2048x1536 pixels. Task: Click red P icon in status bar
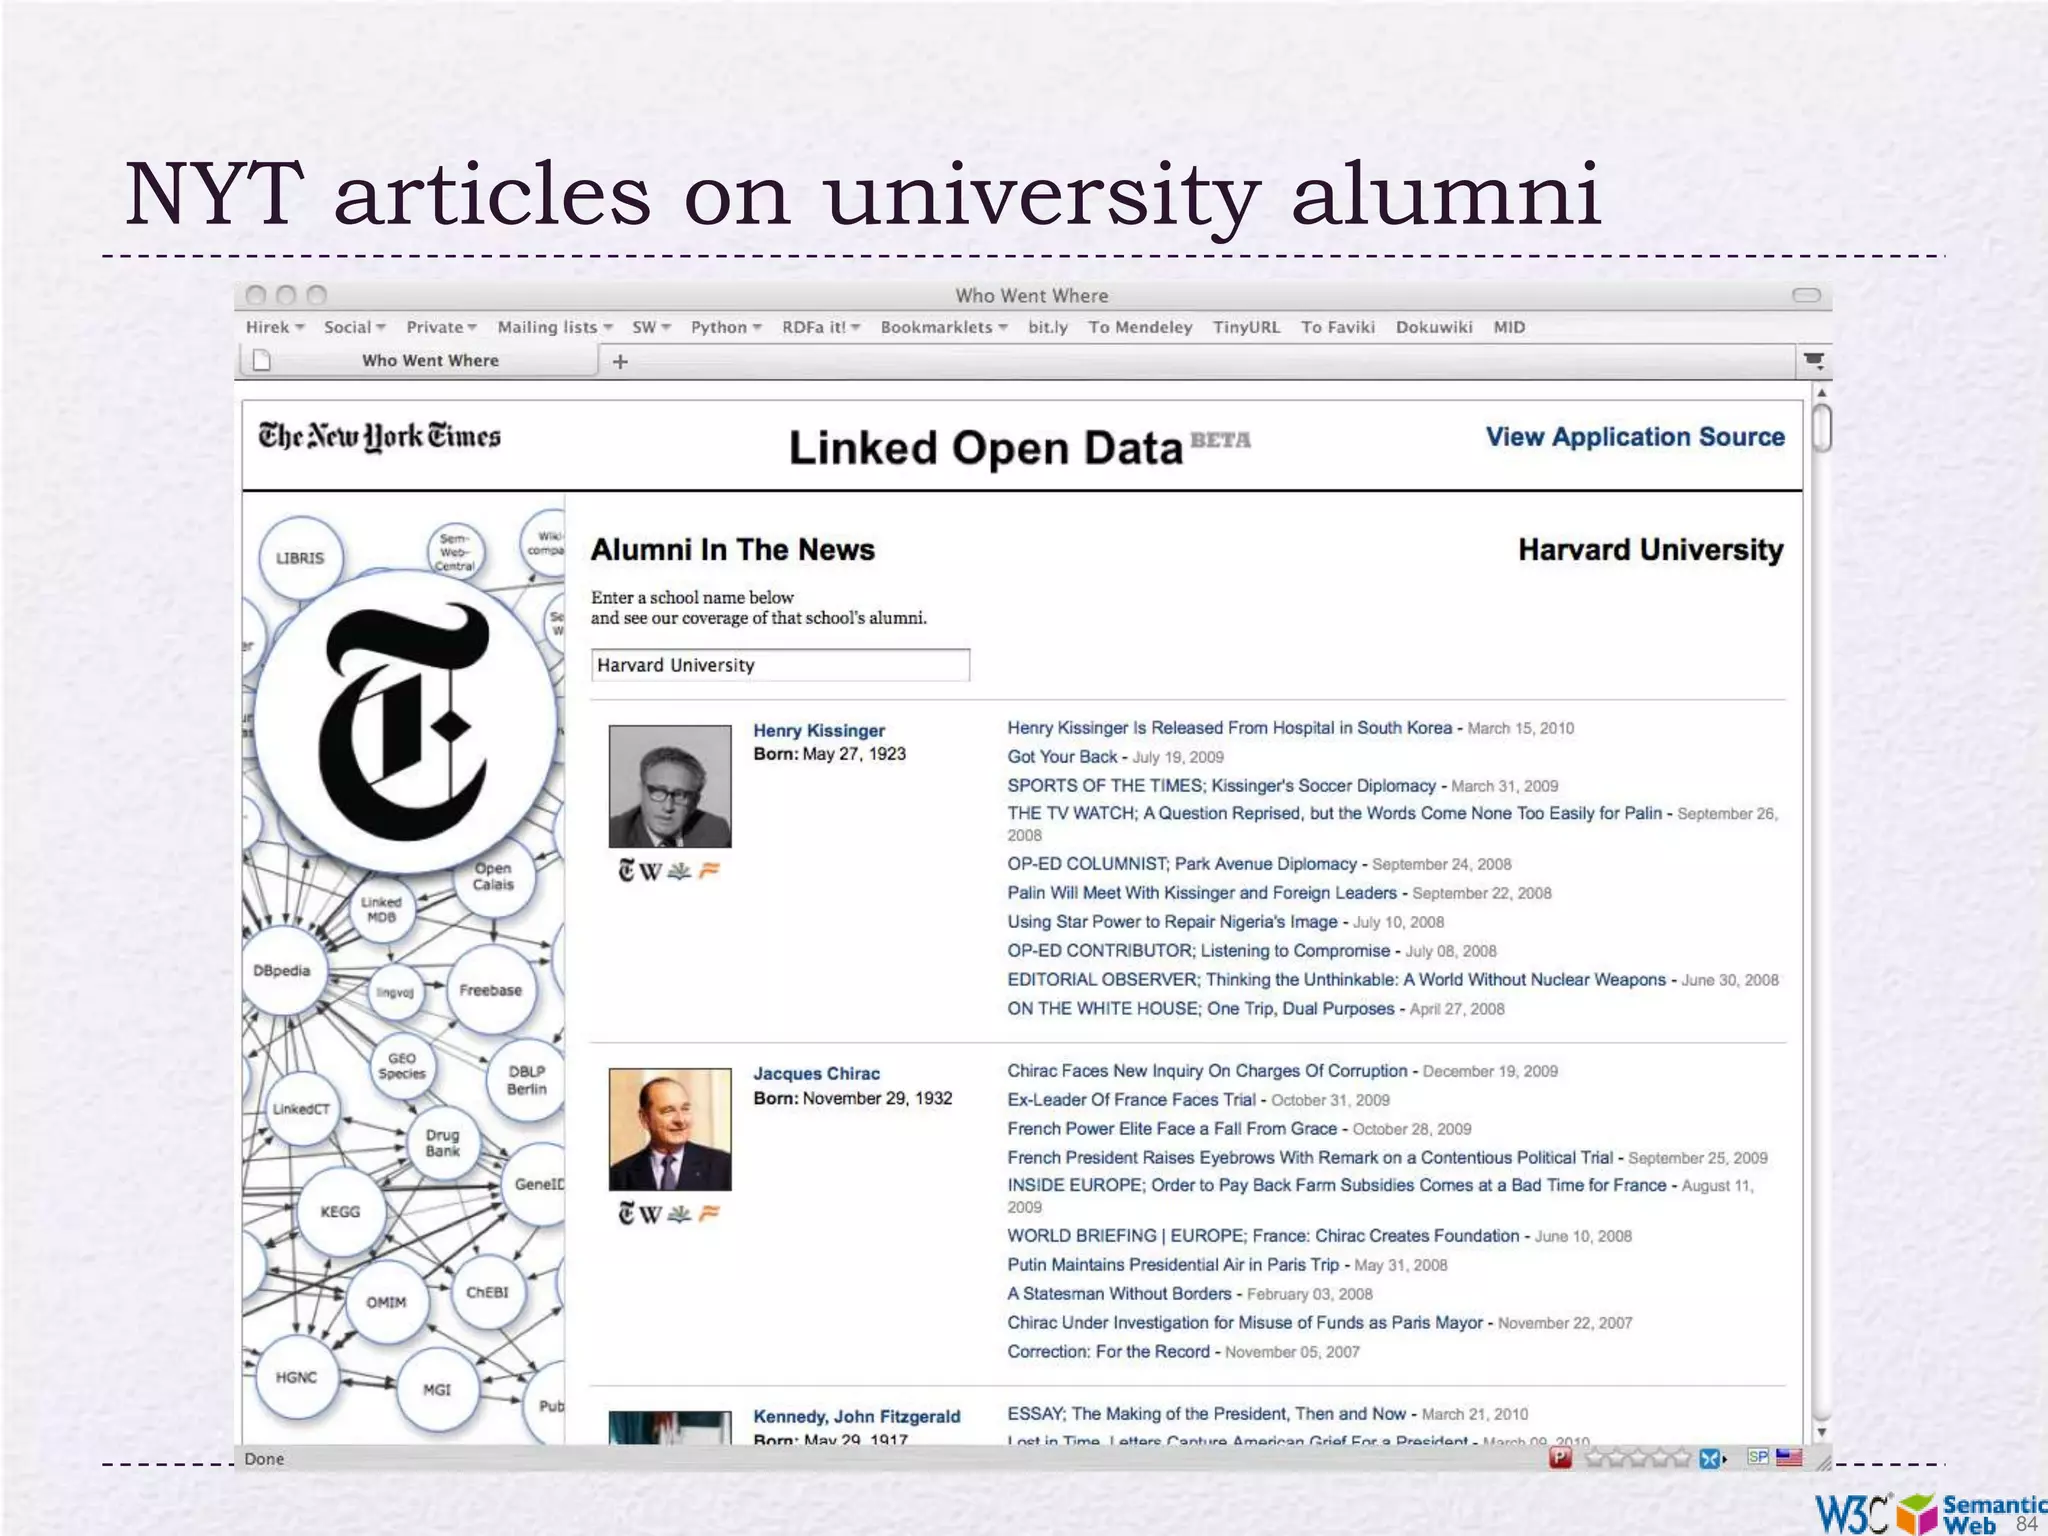(x=1560, y=1458)
